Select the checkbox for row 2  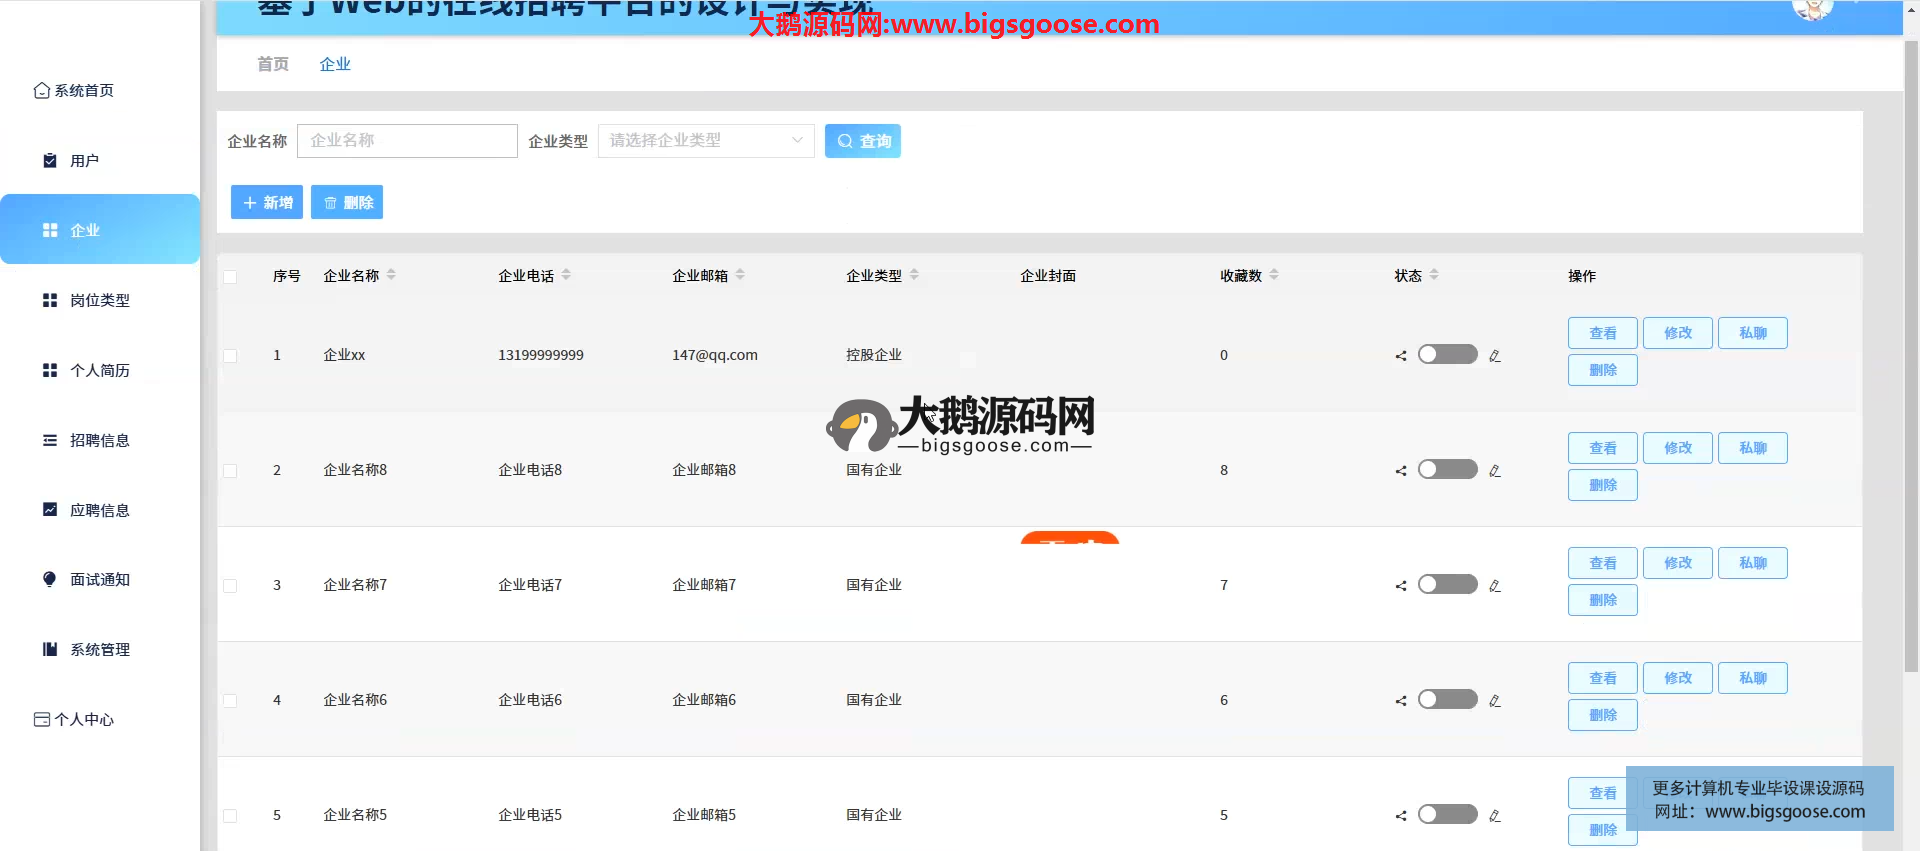click(230, 471)
